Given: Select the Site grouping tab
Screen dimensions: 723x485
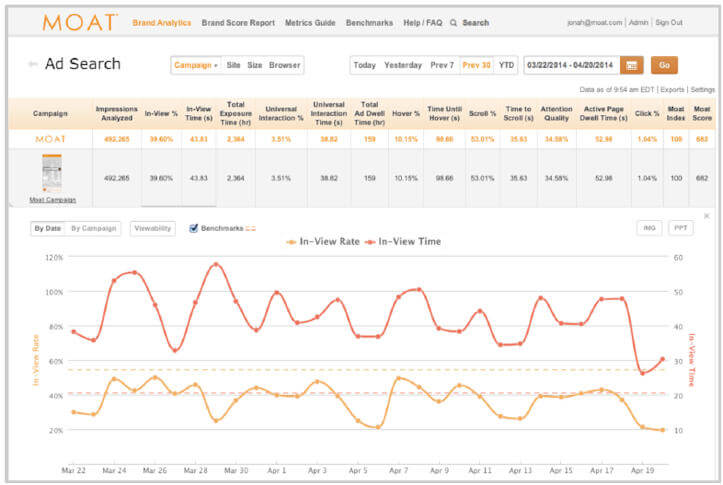Looking at the screenshot, I should (x=233, y=65).
